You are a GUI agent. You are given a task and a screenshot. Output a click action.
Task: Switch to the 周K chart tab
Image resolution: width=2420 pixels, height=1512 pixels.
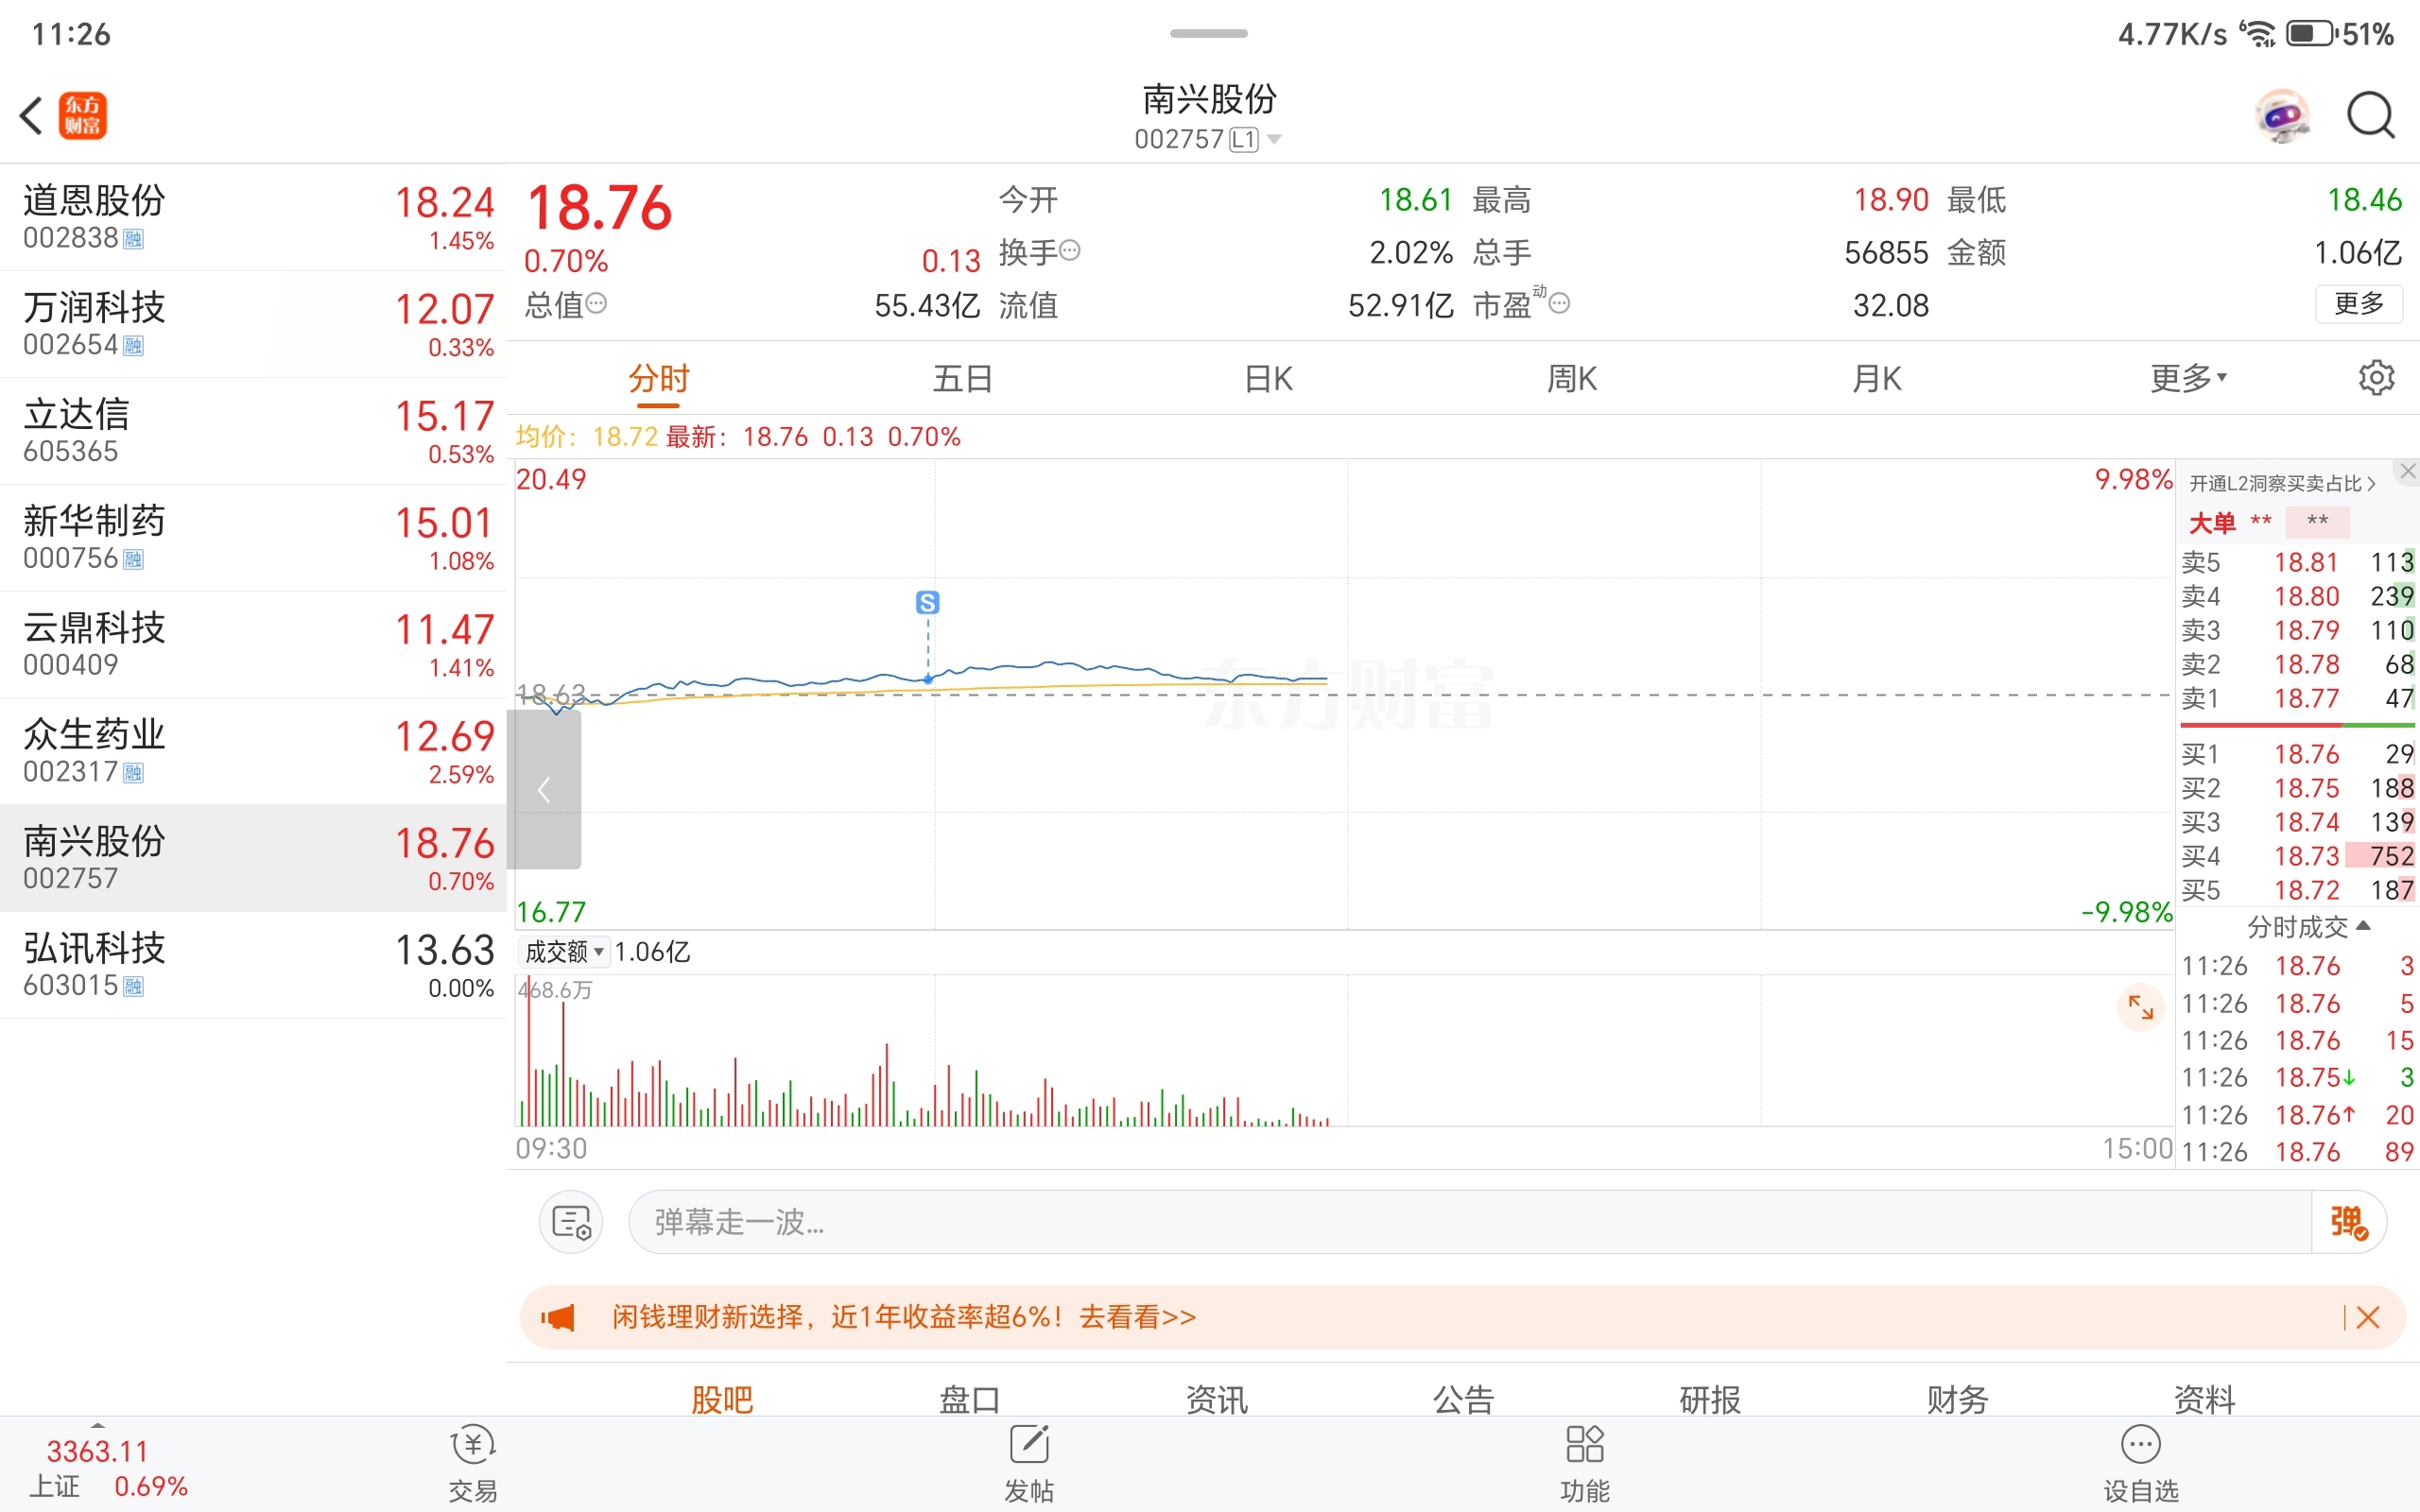pyautogui.click(x=1572, y=378)
